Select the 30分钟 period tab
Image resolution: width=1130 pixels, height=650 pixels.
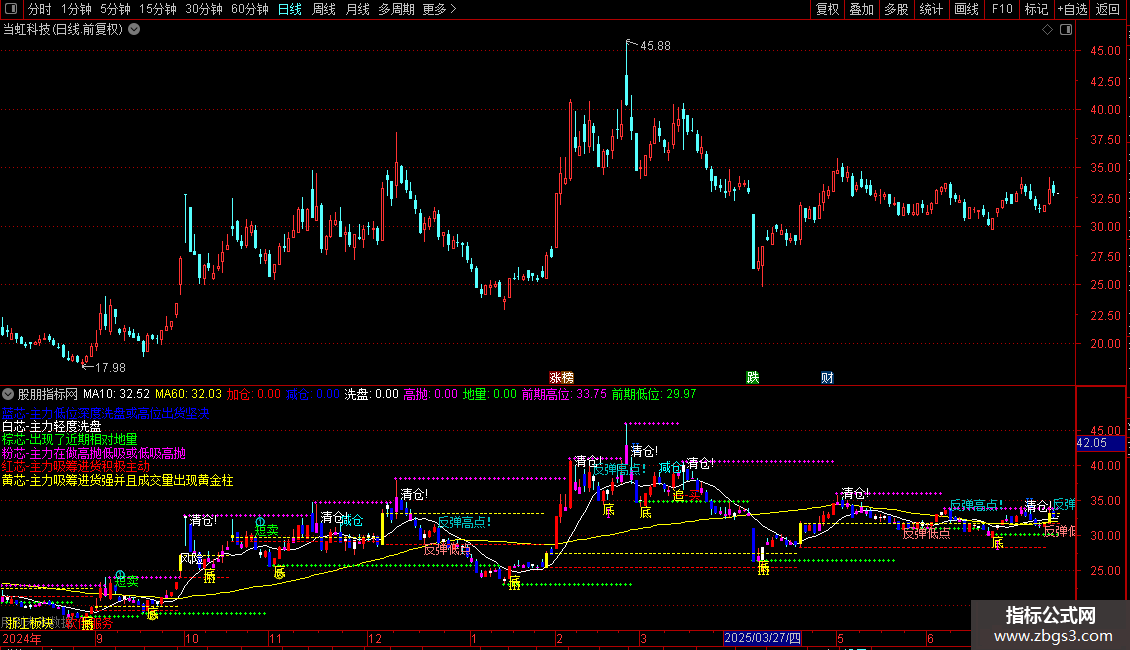click(x=203, y=9)
